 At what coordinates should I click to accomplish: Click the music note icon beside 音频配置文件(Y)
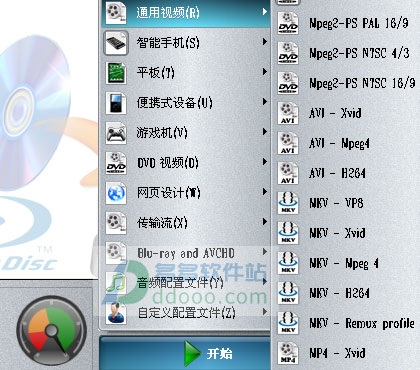pos(116,283)
